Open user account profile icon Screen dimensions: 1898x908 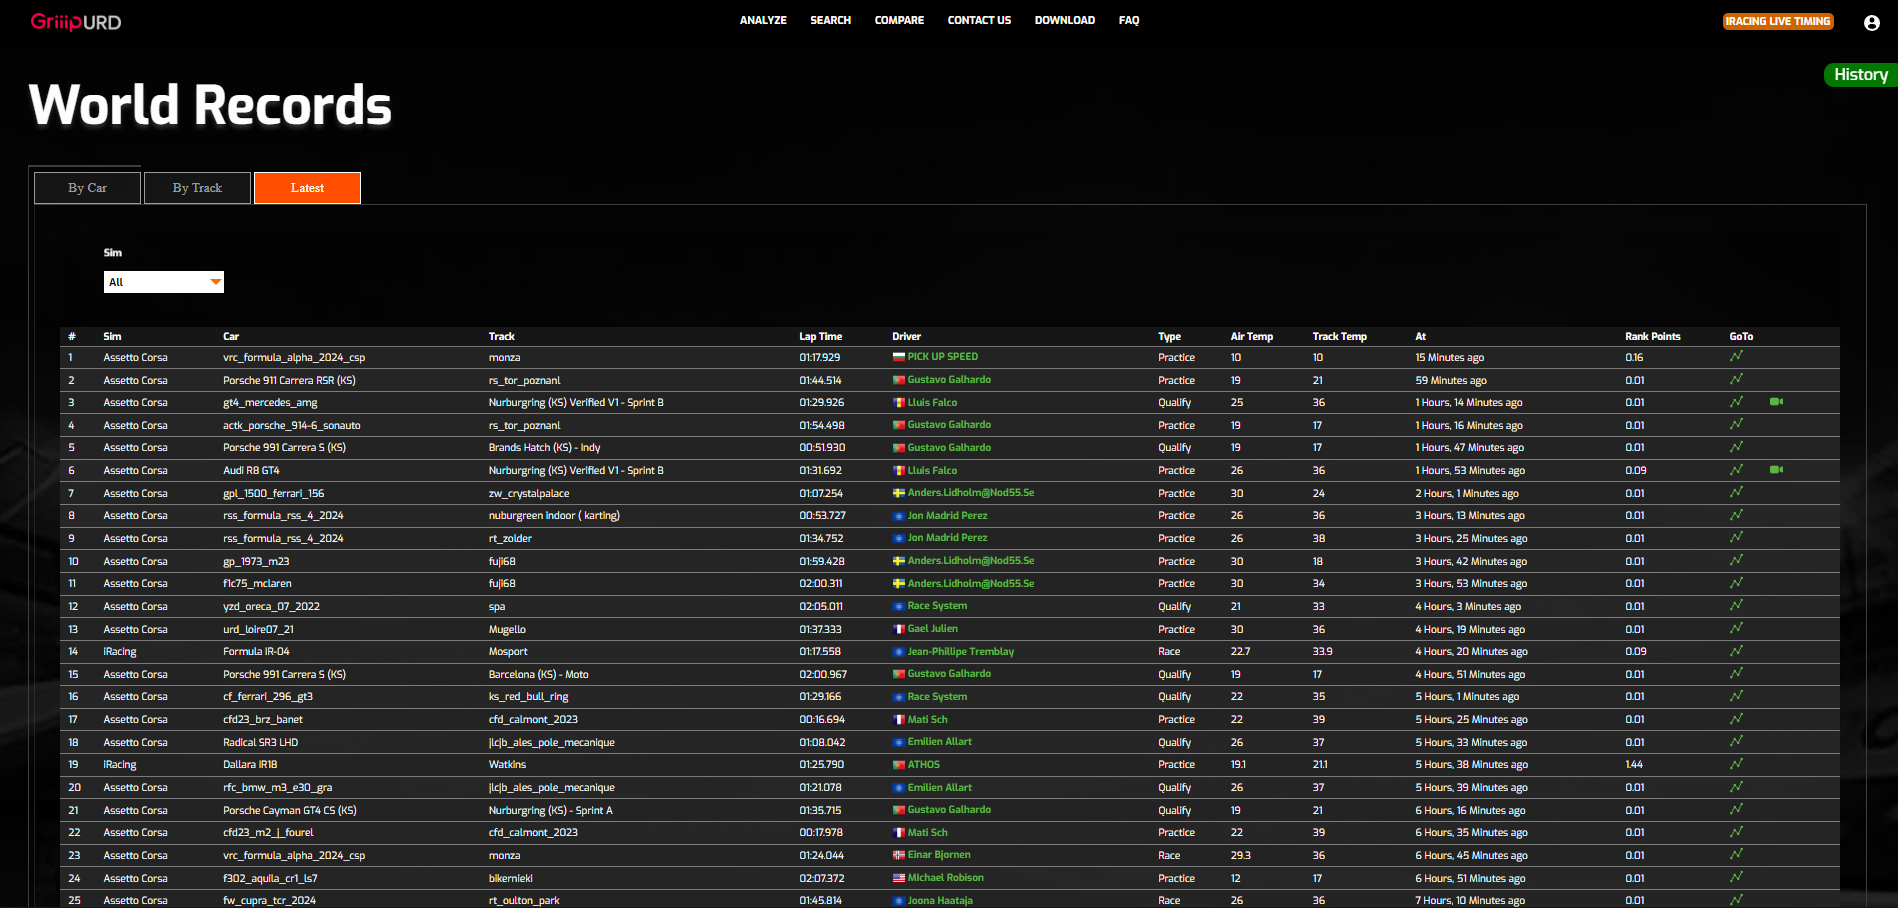pyautogui.click(x=1872, y=22)
